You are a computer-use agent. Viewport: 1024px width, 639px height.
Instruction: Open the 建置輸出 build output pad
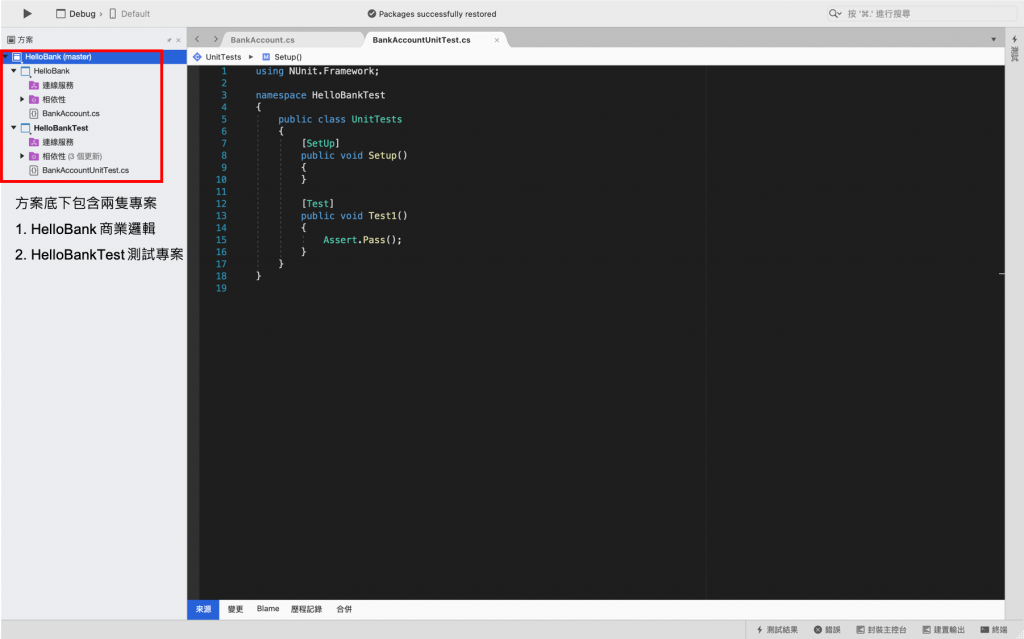click(x=943, y=630)
